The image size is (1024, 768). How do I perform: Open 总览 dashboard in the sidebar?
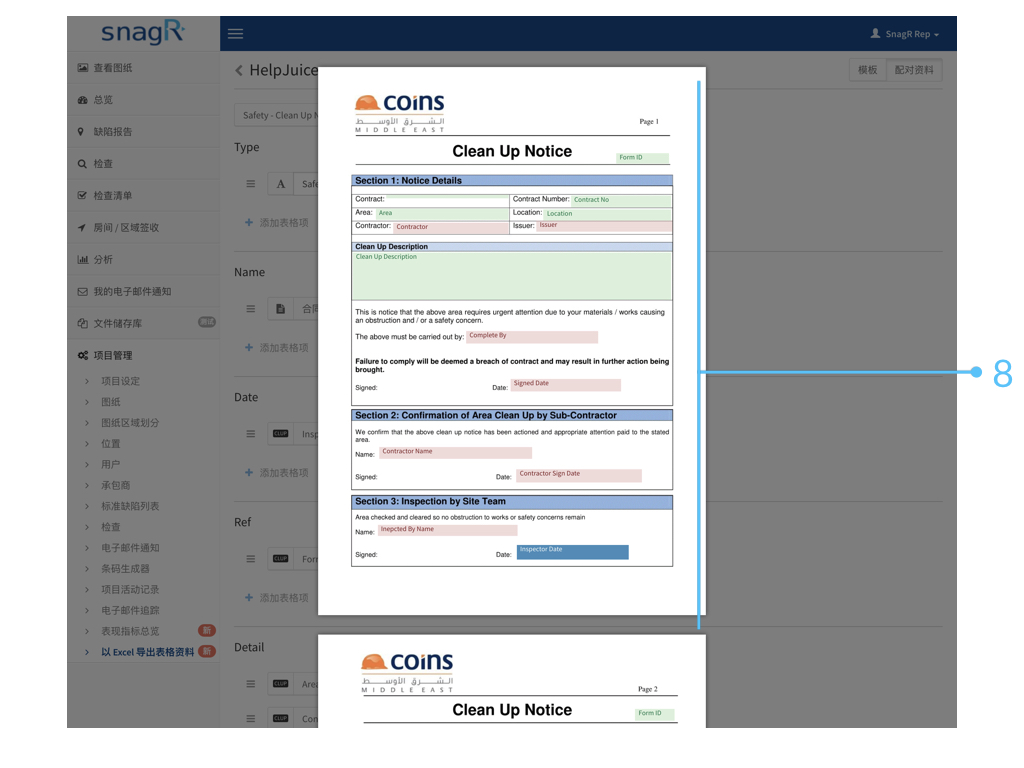143,100
